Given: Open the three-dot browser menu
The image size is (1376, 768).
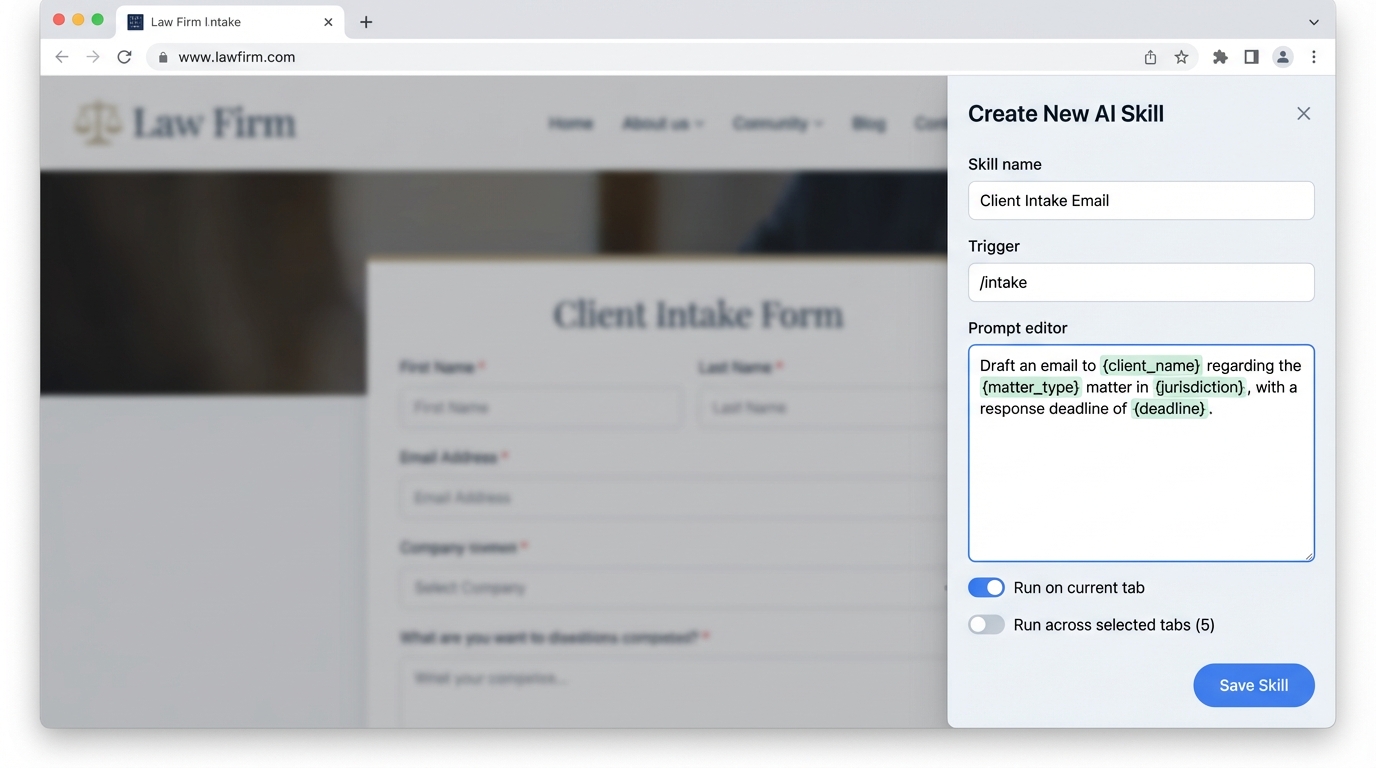Looking at the screenshot, I should (1314, 57).
